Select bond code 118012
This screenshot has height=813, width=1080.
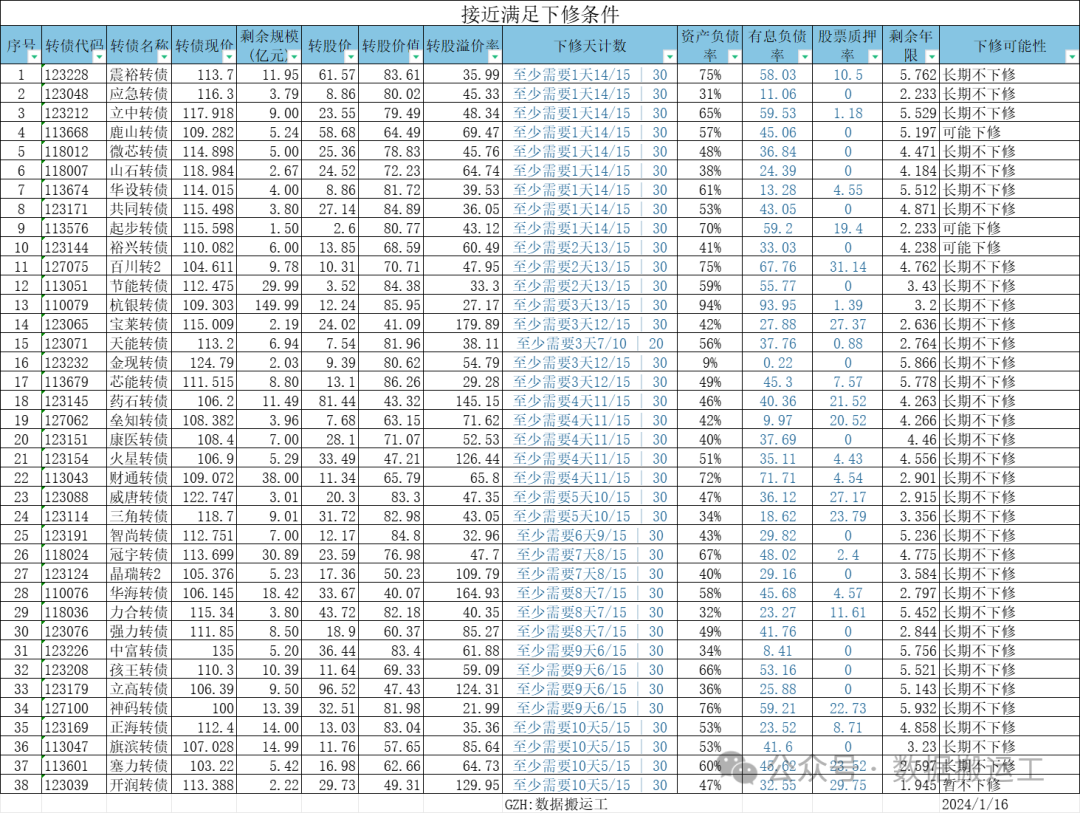[x=74, y=152]
